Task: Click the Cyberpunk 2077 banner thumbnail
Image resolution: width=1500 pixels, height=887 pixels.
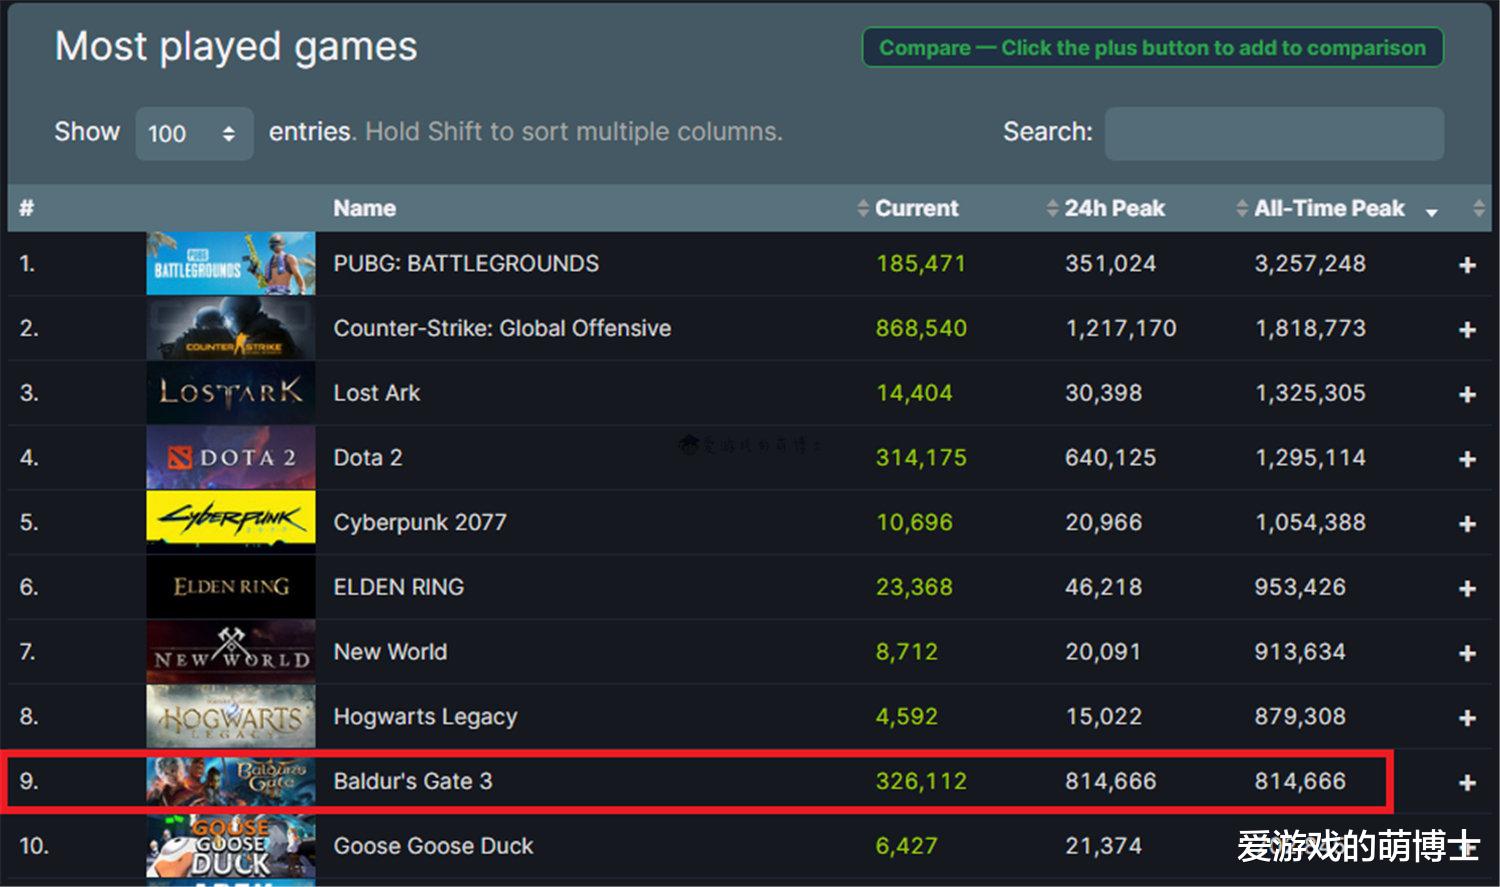Action: [231, 522]
